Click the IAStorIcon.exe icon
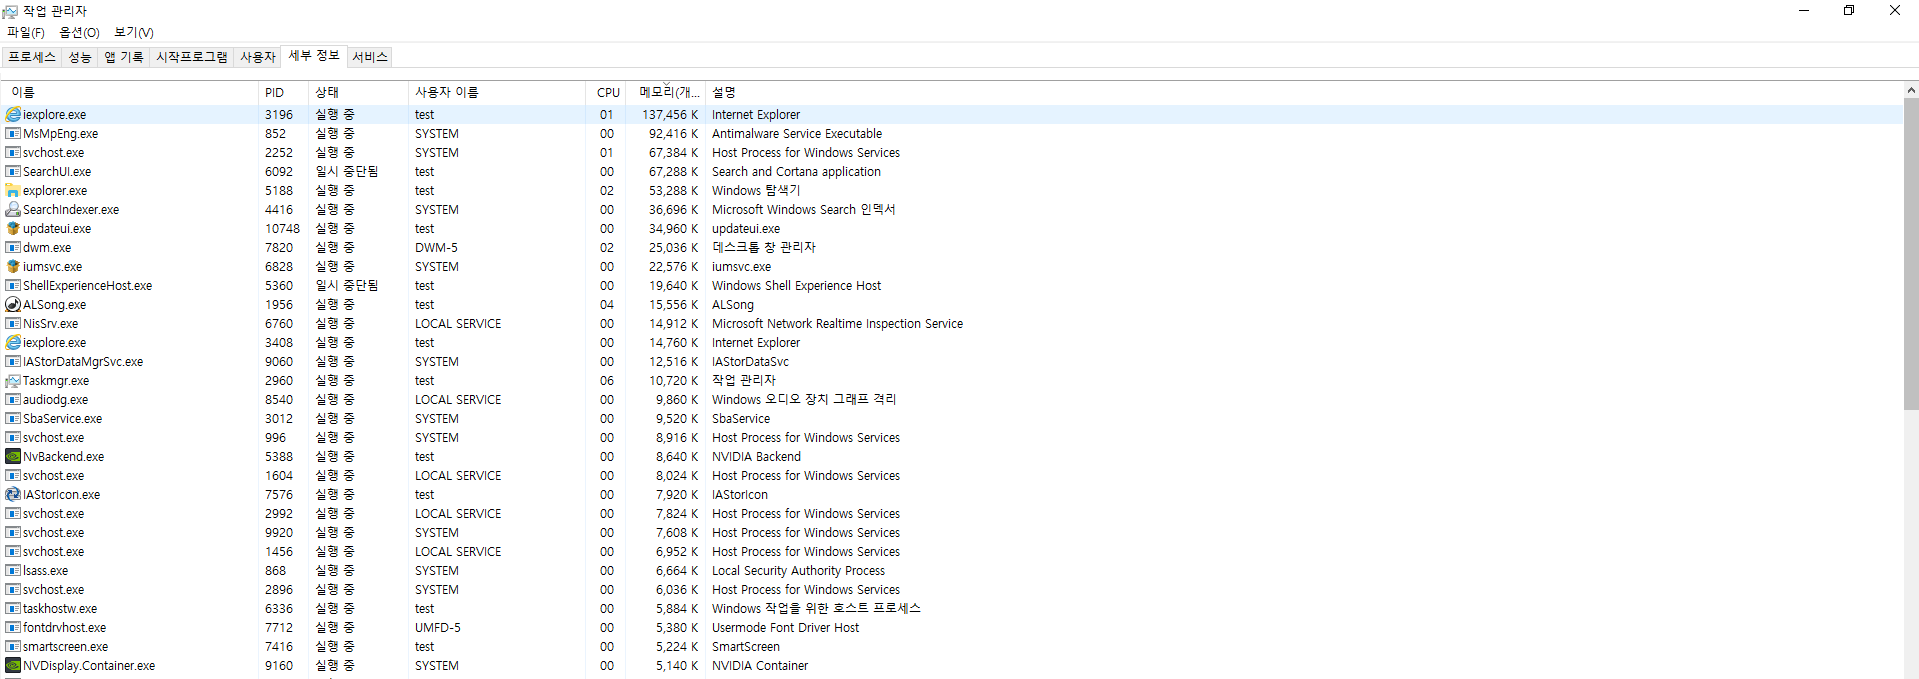Viewport: 1919px width, 679px height. click(x=13, y=495)
